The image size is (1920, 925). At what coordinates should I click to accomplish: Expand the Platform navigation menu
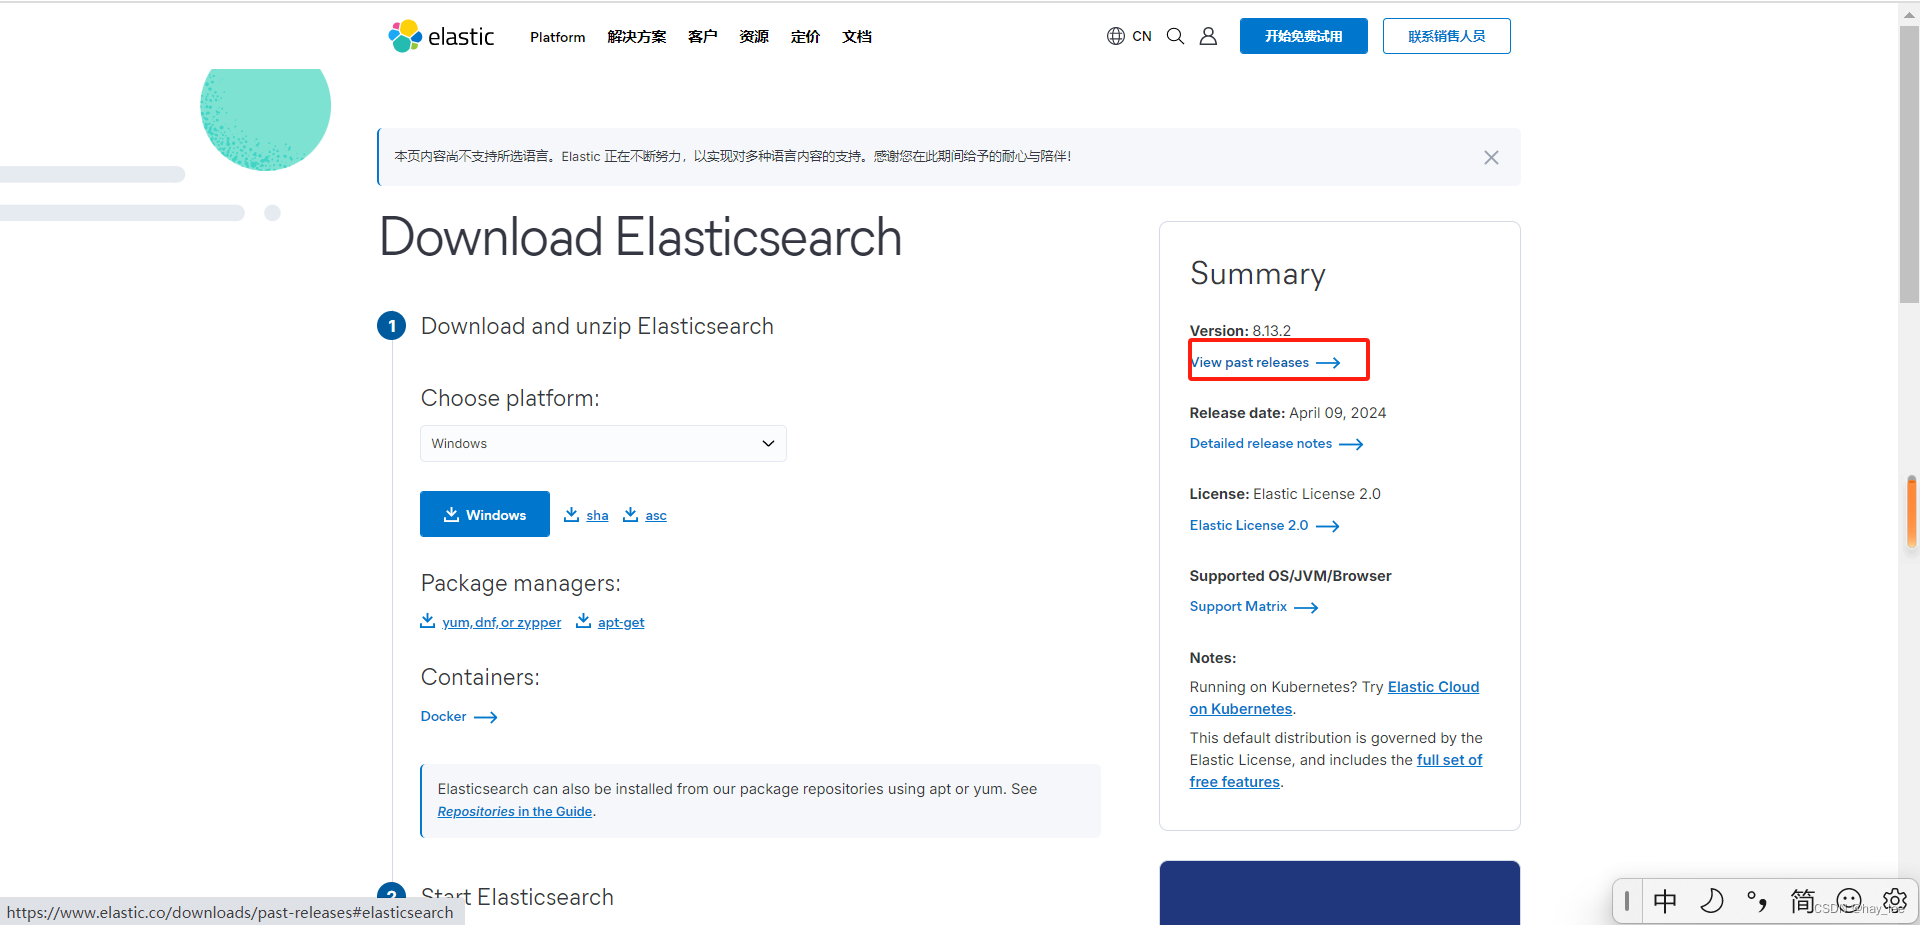point(557,37)
